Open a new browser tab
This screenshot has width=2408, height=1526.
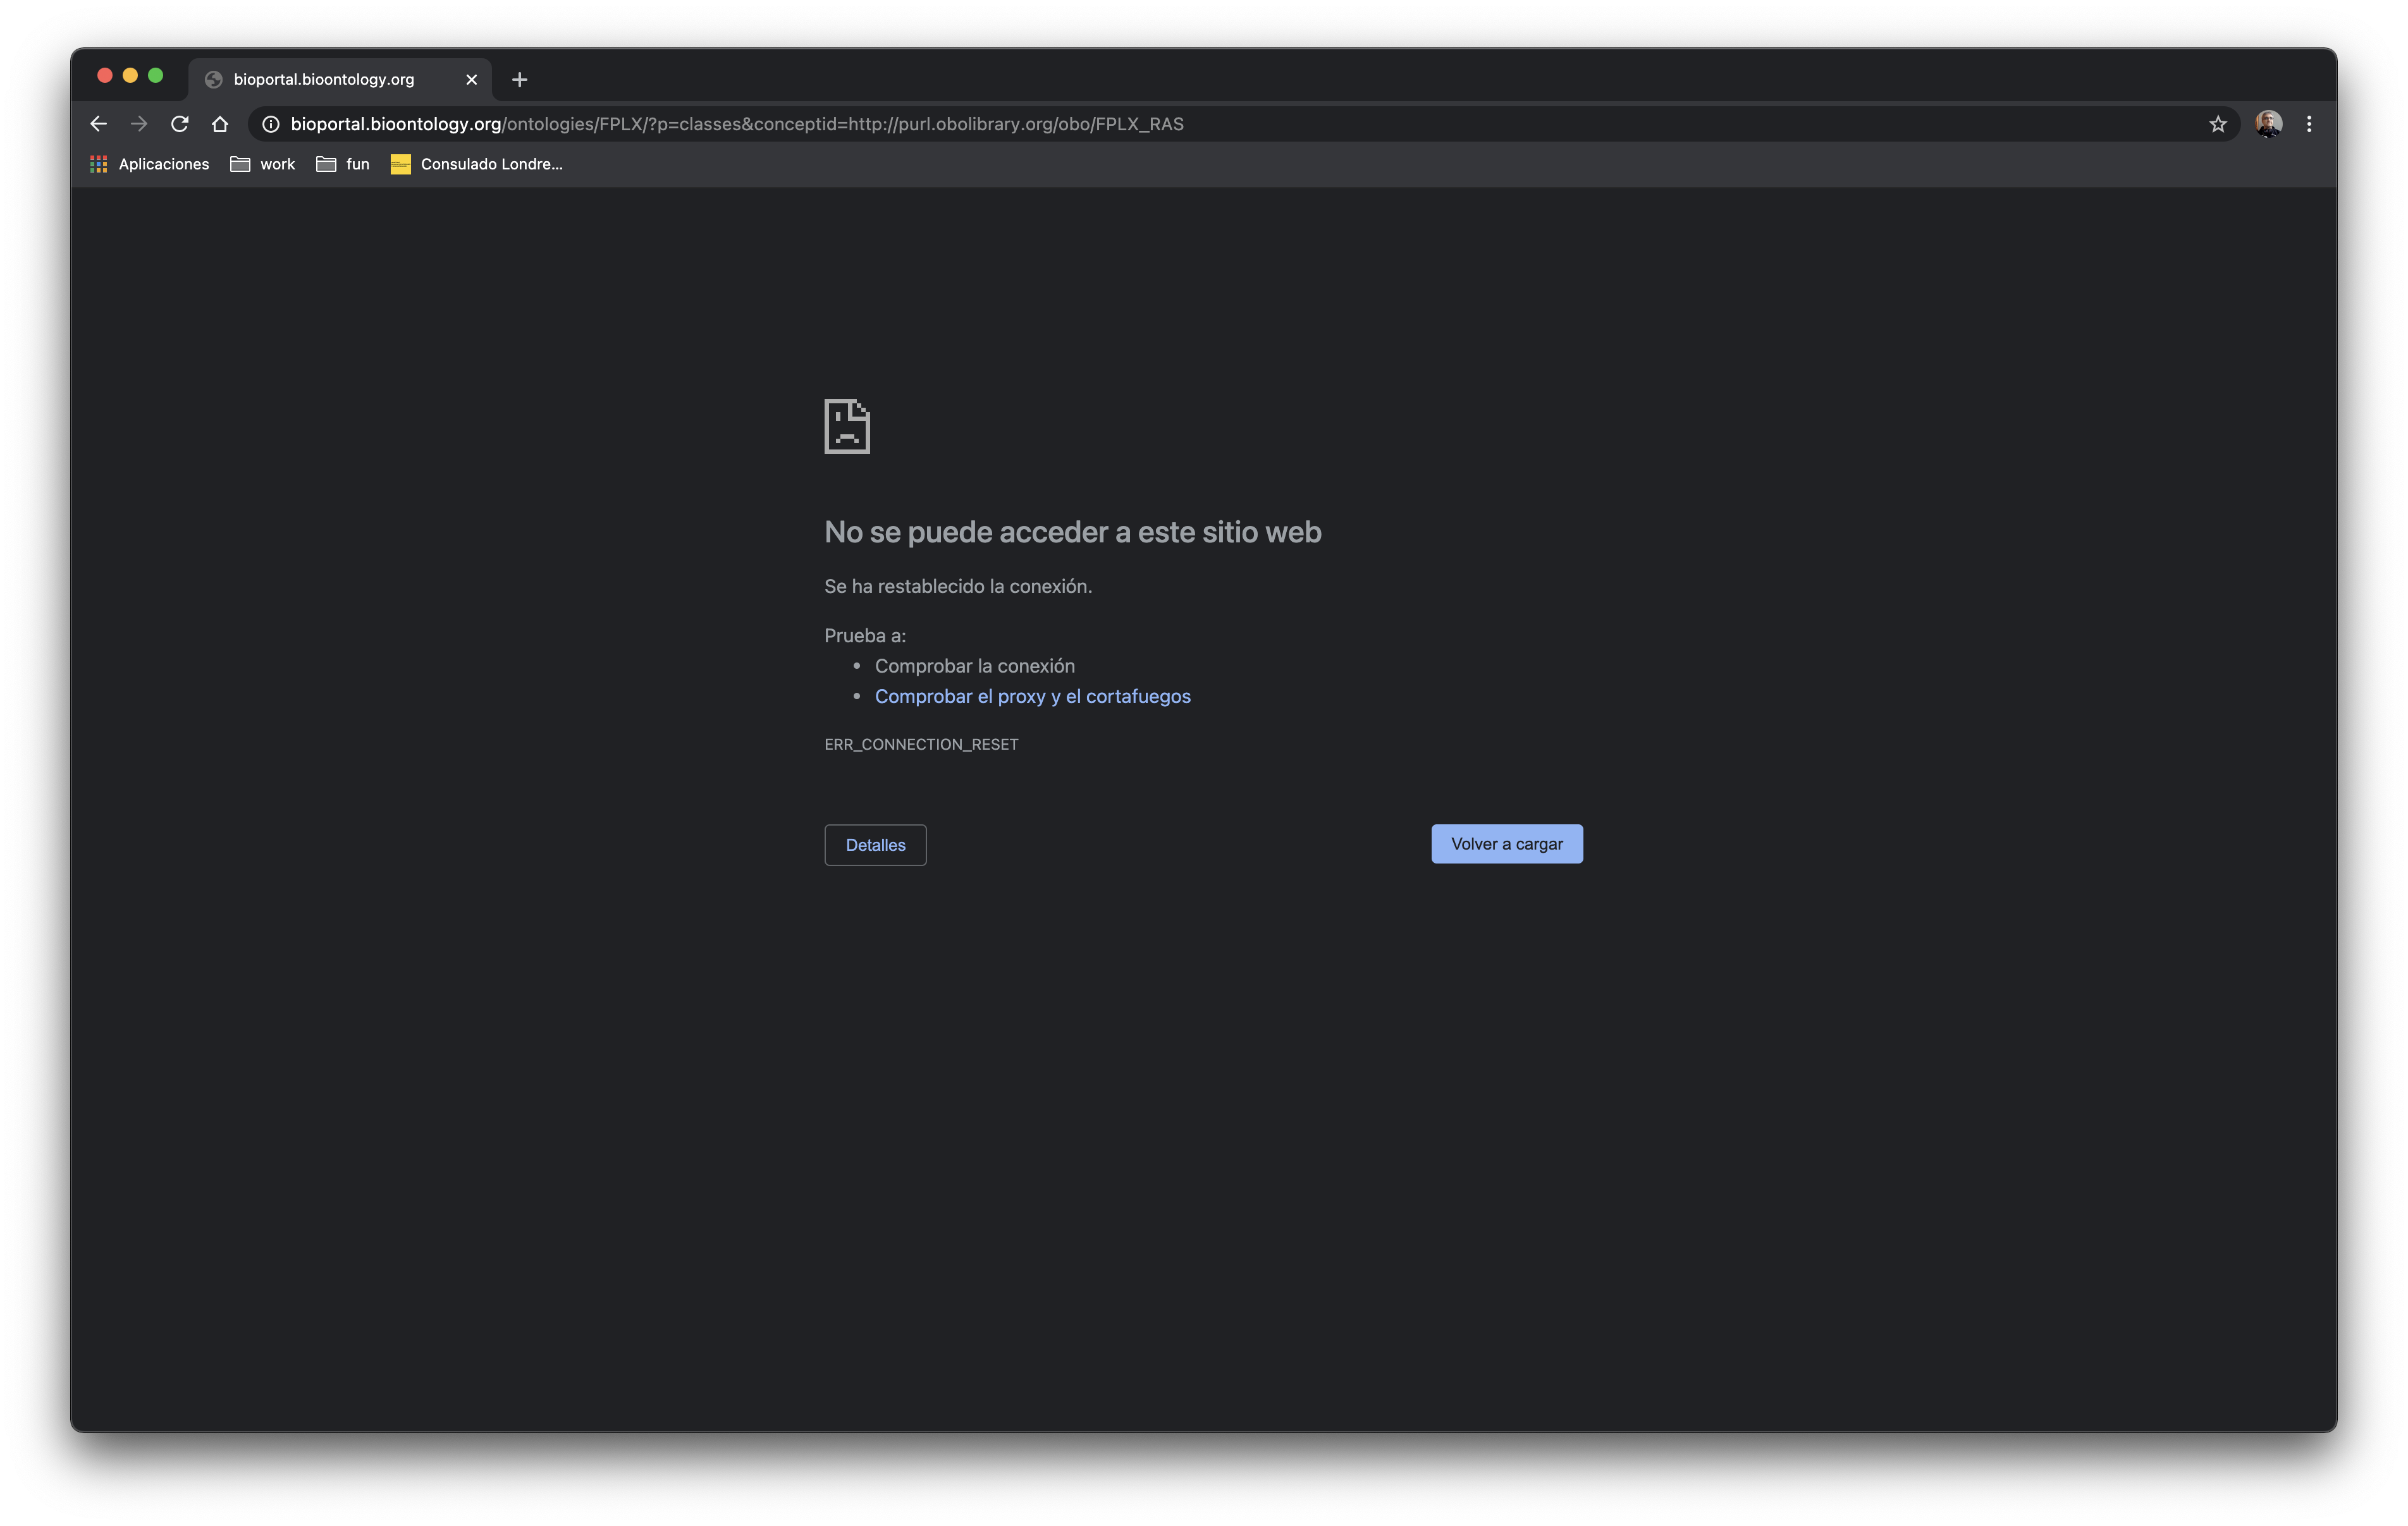click(x=518, y=79)
